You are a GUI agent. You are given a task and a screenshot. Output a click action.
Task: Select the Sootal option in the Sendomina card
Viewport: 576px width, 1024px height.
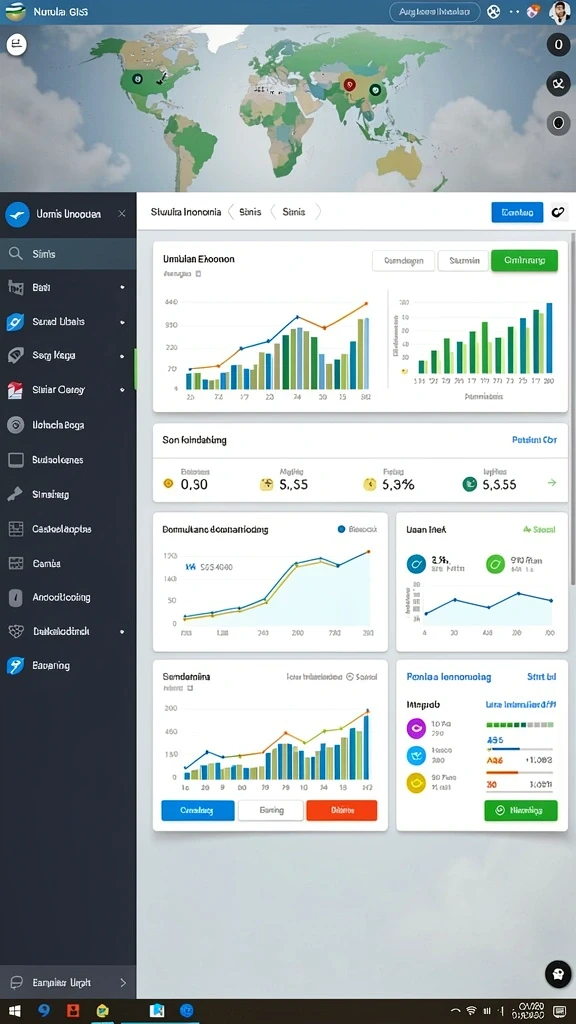(x=362, y=677)
